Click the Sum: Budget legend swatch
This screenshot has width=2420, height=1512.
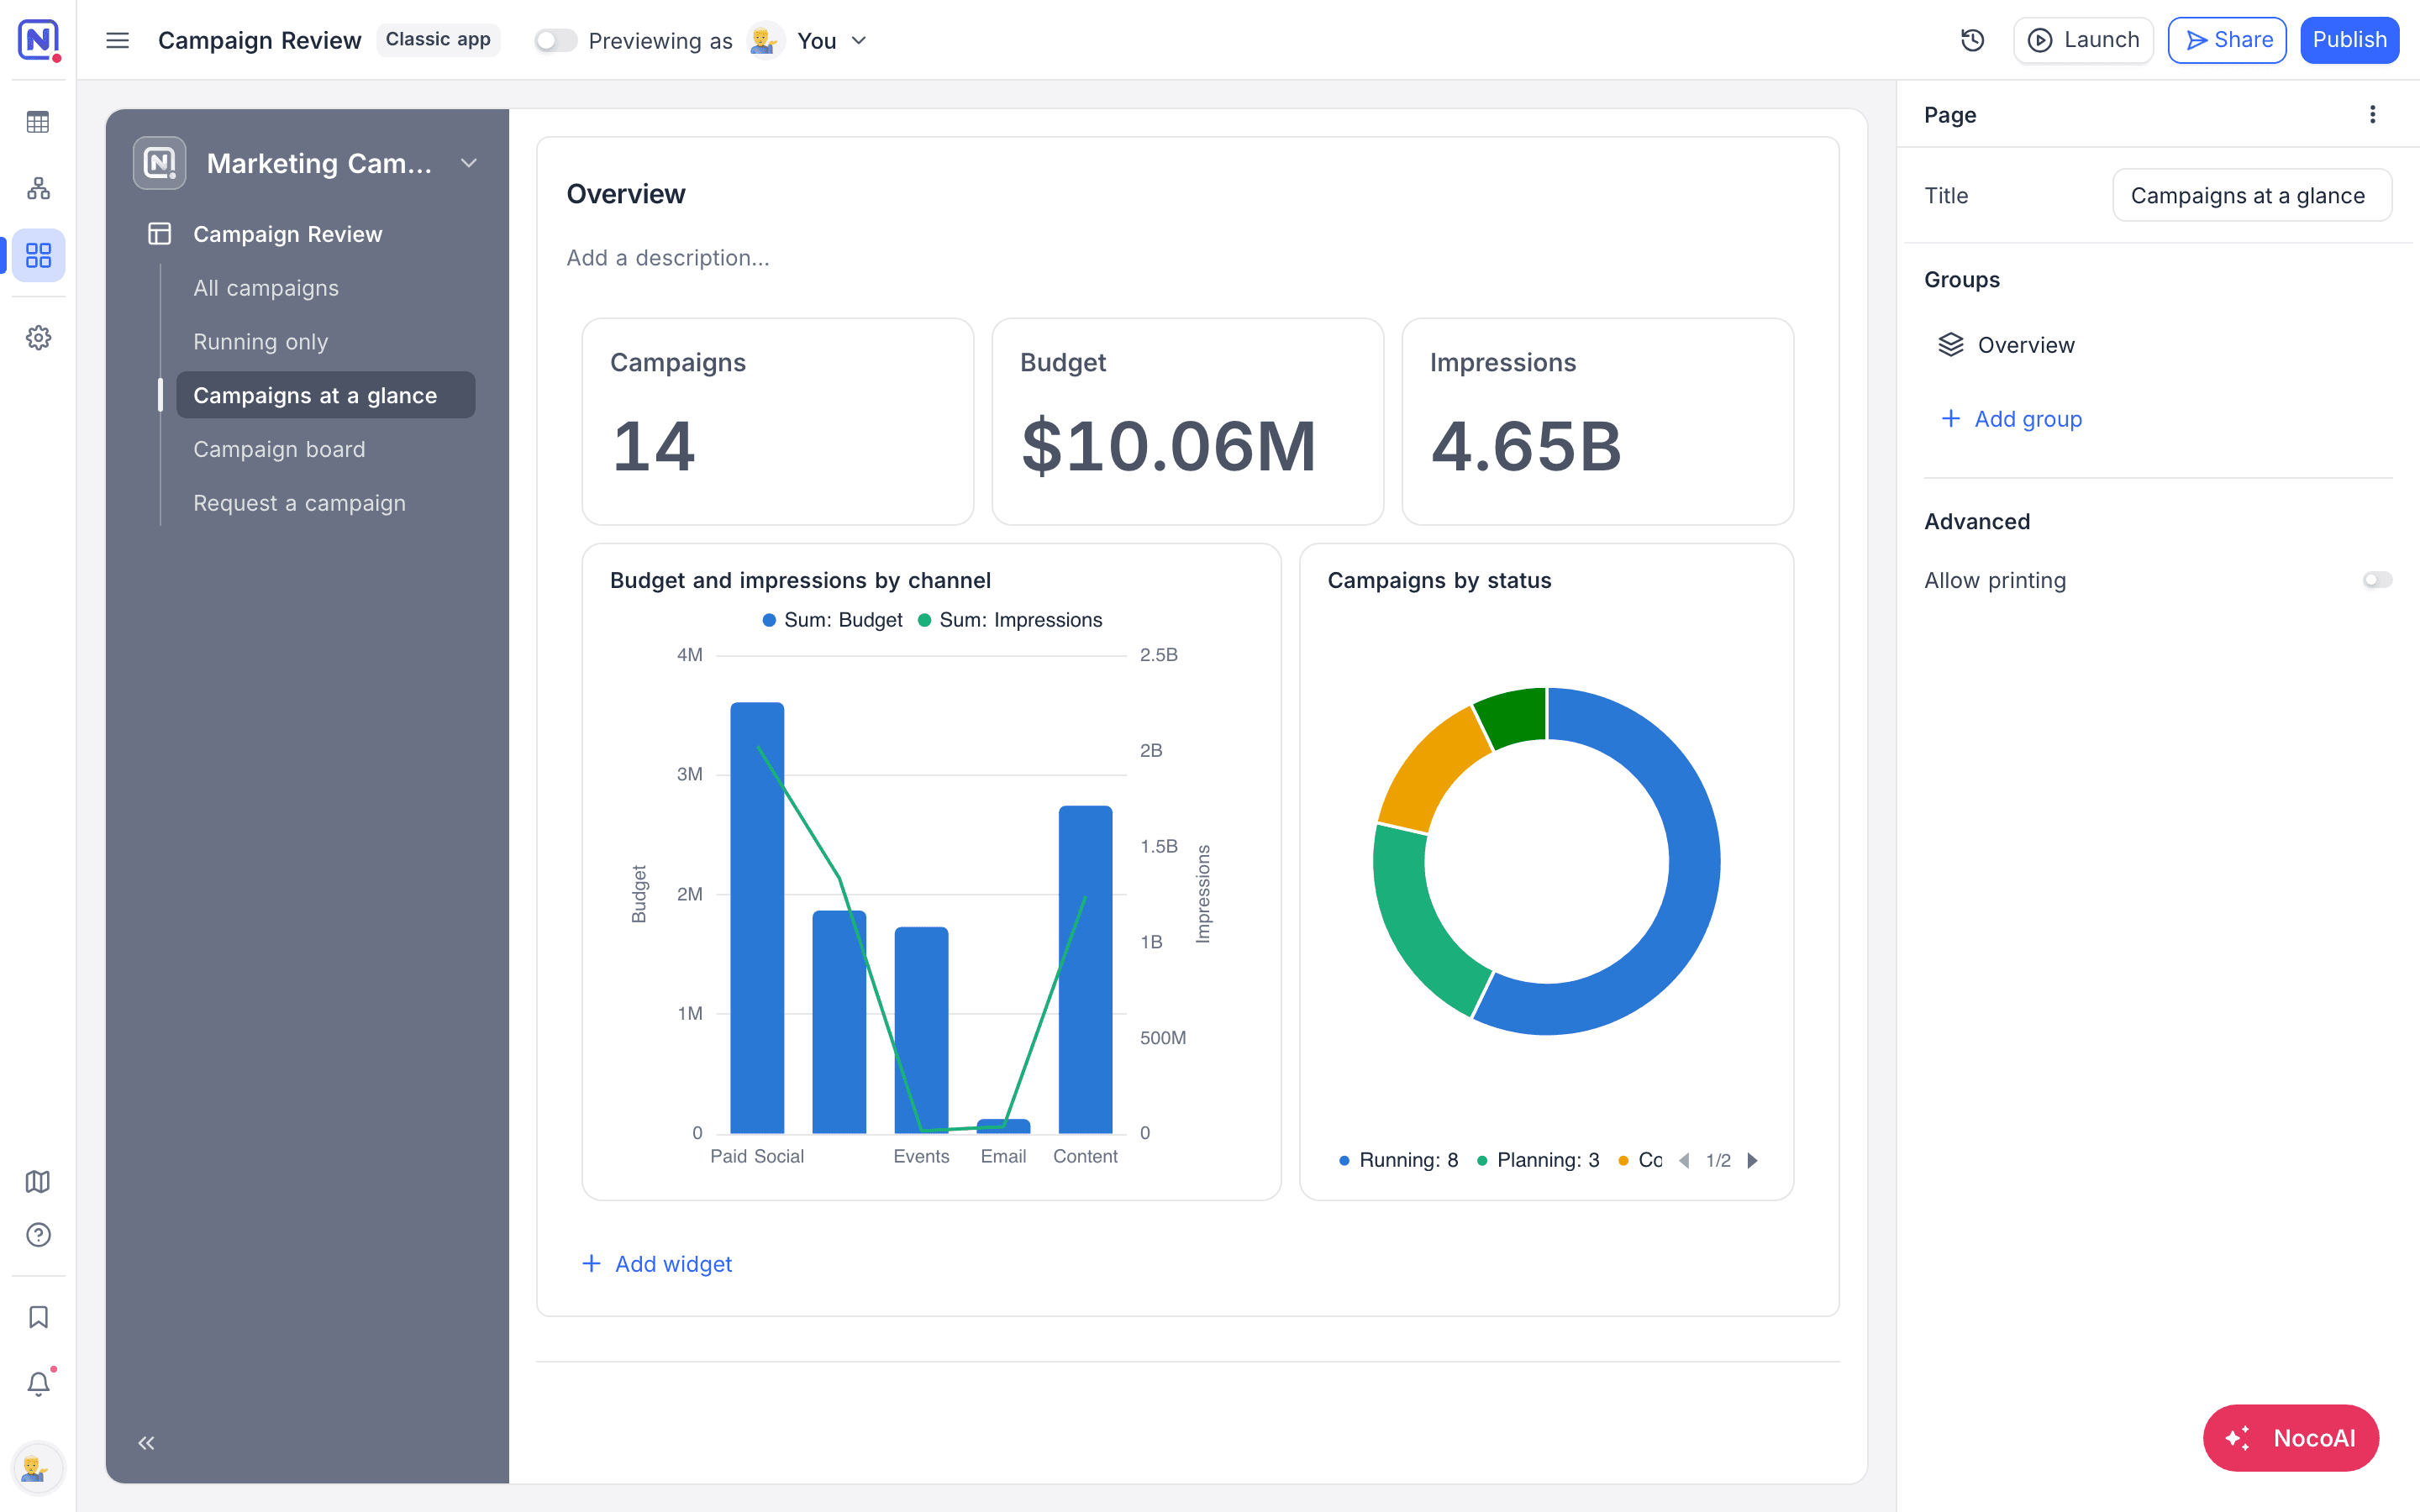769,620
